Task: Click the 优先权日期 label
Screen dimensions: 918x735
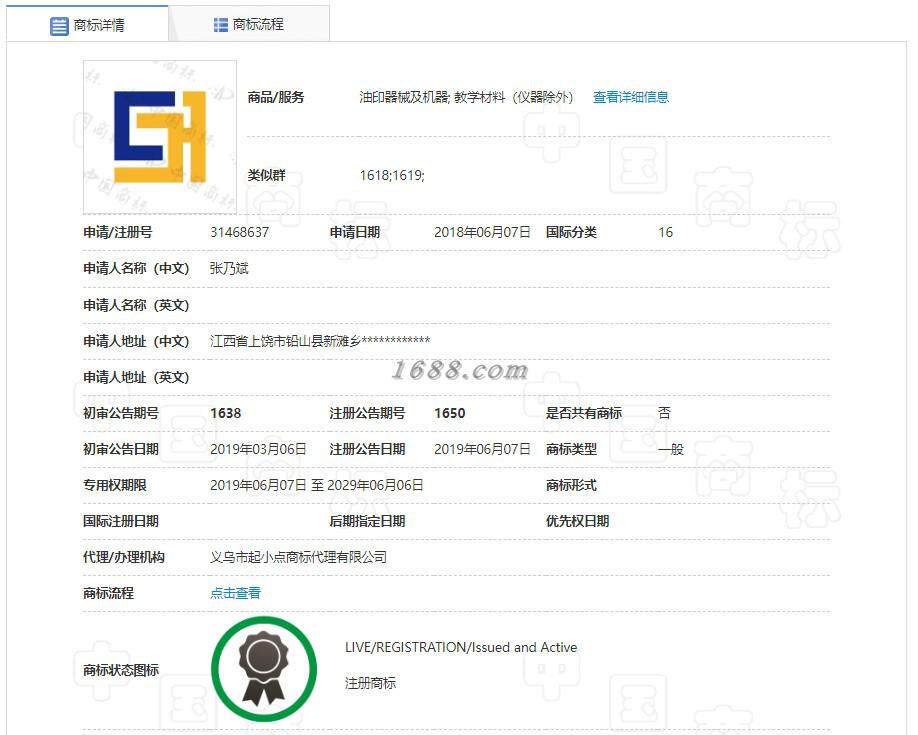Action: click(x=577, y=521)
